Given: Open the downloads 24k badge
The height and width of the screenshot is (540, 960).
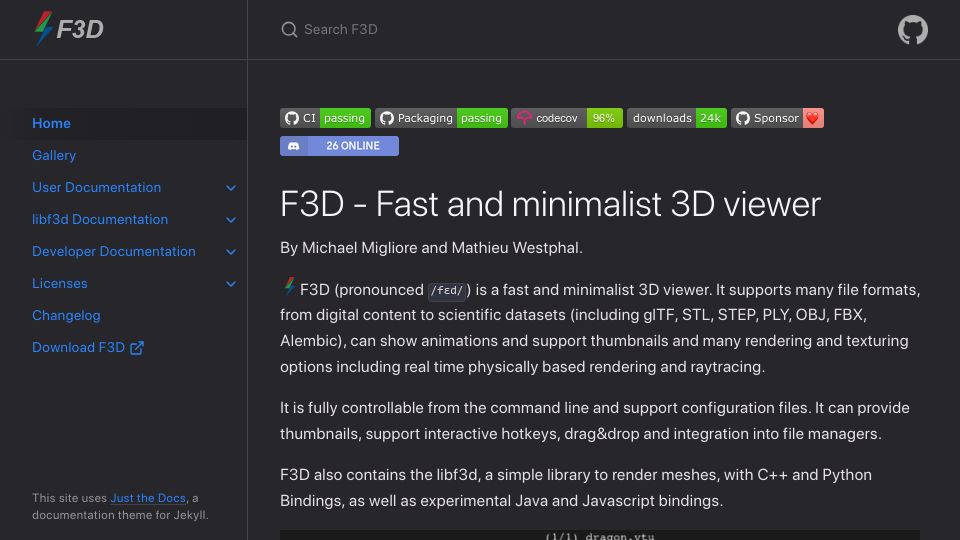Looking at the screenshot, I should (x=677, y=118).
